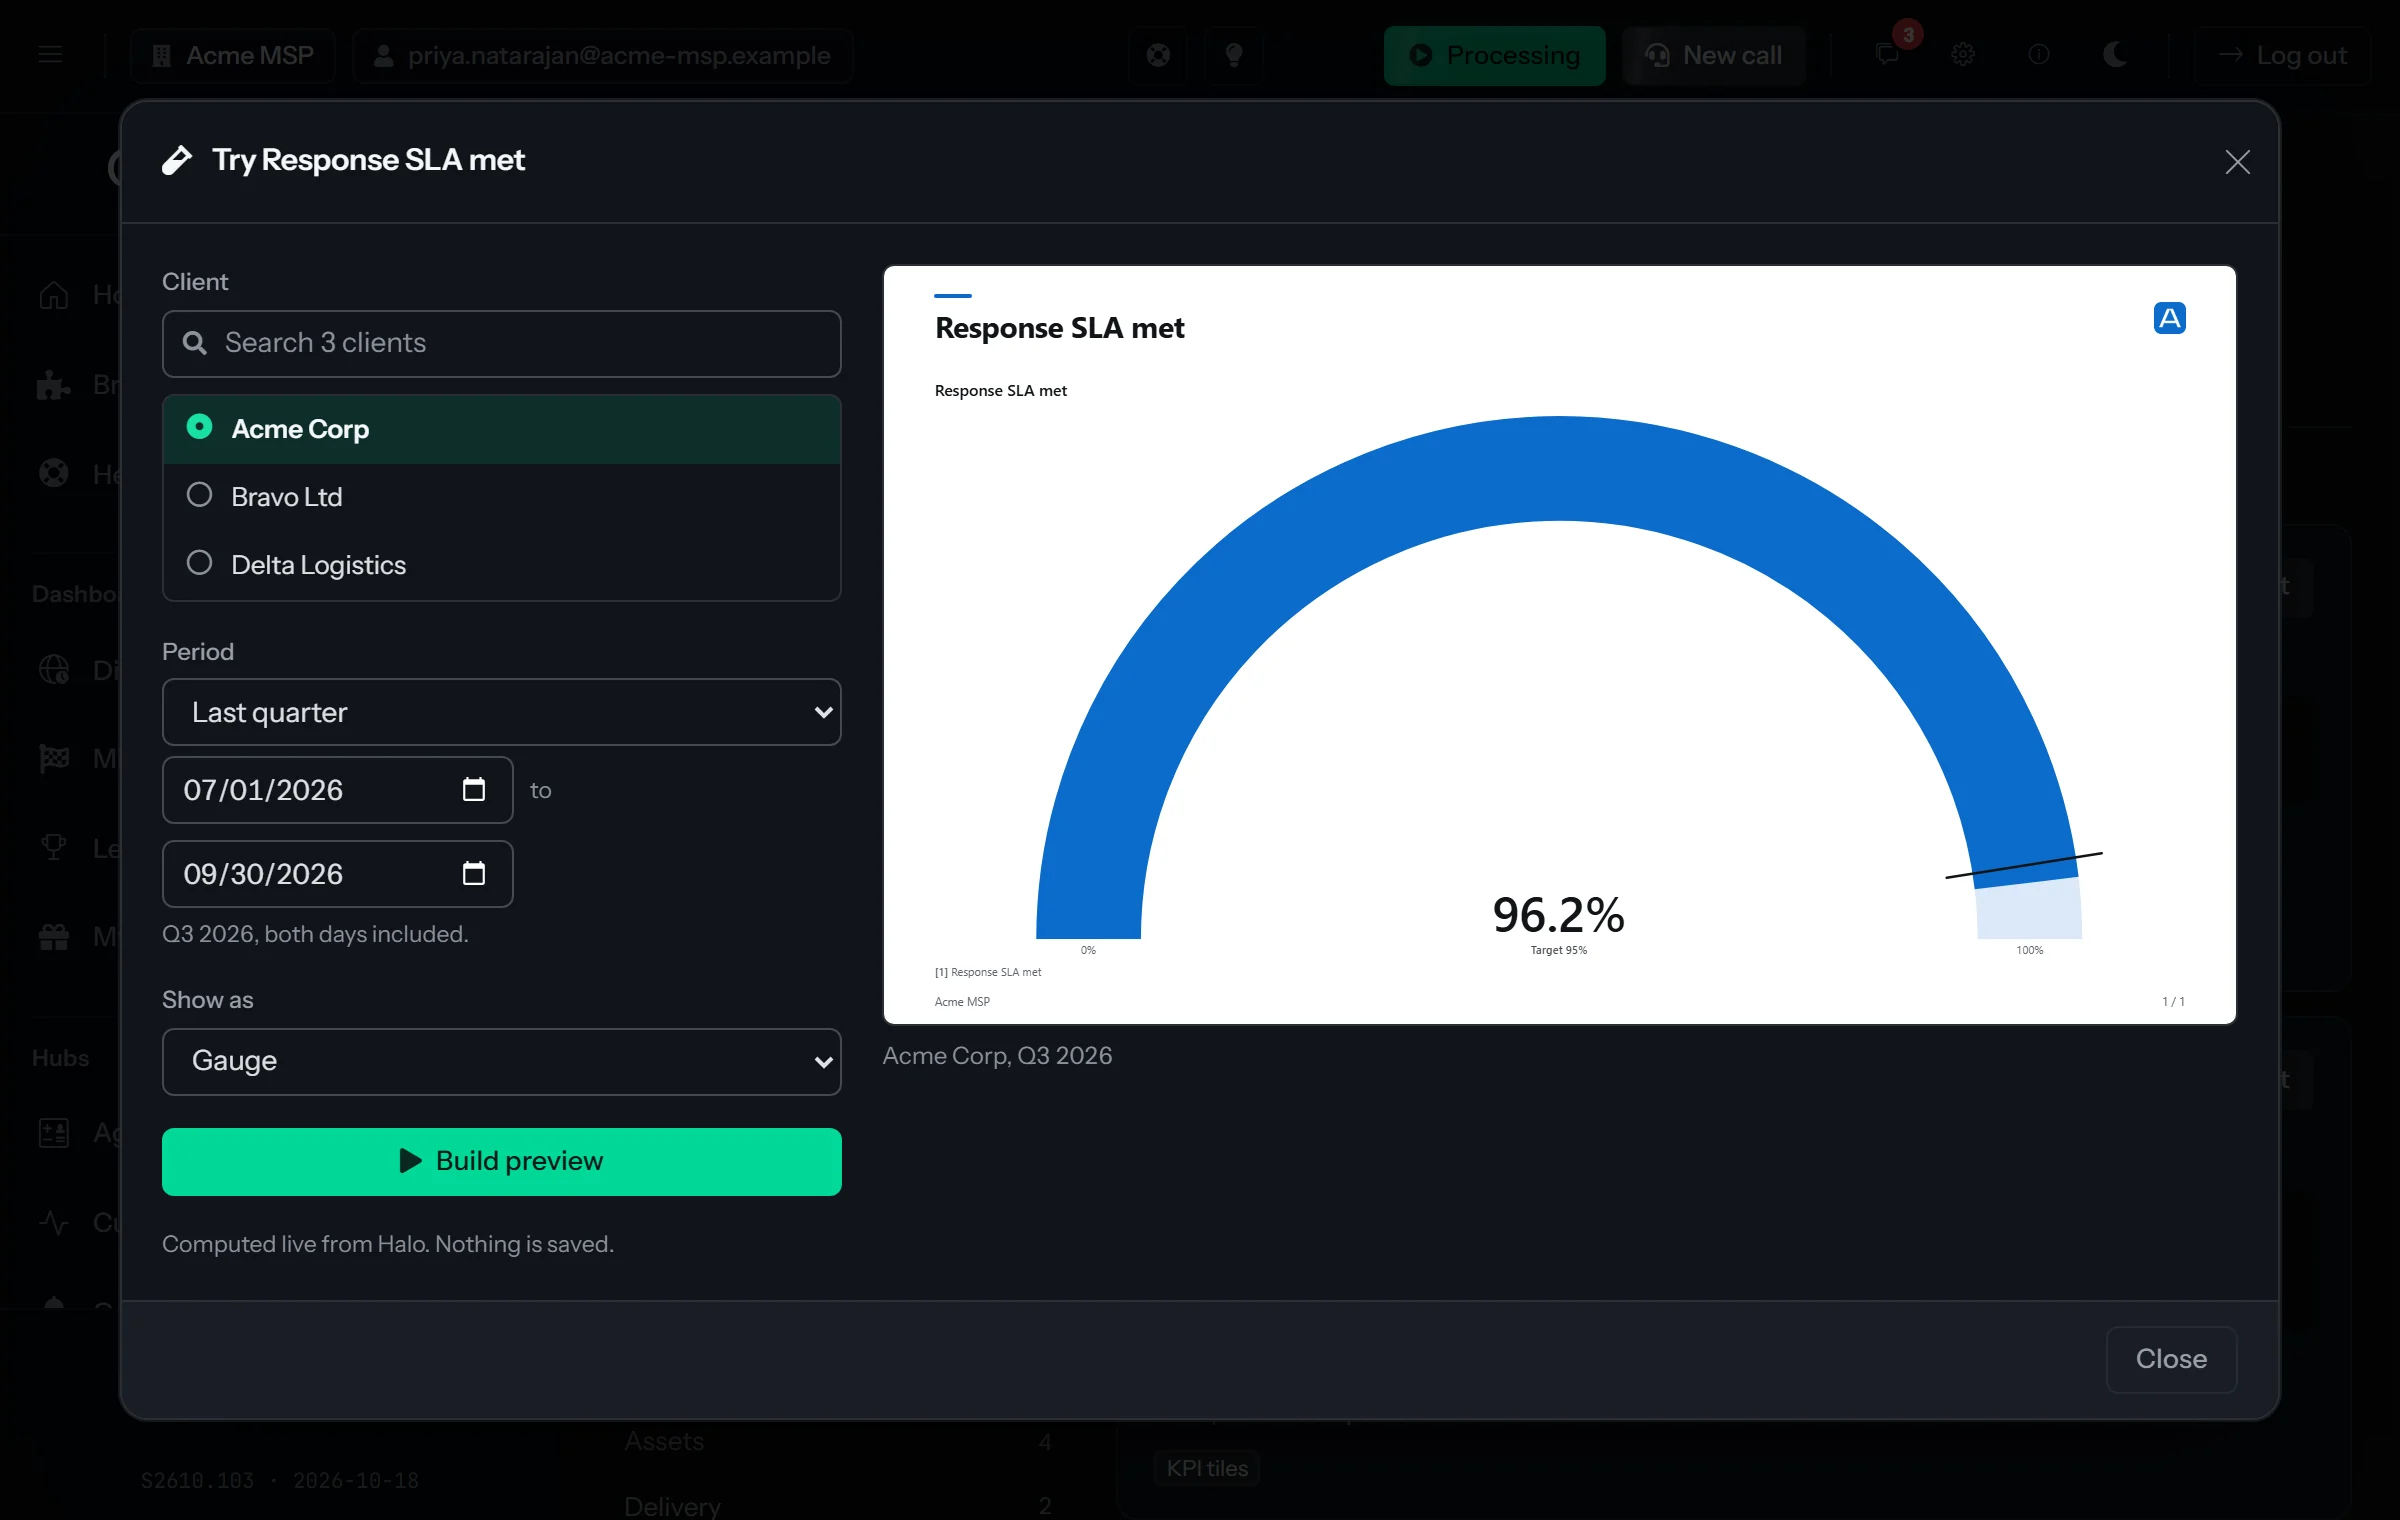Image resolution: width=2400 pixels, height=1520 pixels.
Task: Open the Period dropdown showing Last quarter
Action: [501, 712]
